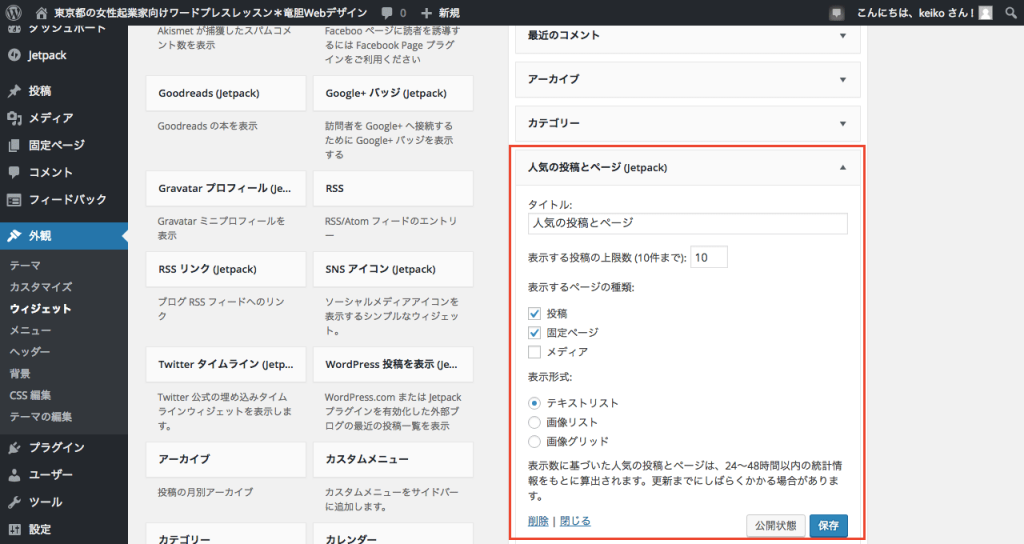Open comments bubble icon in admin bar
The image size is (1024, 544).
coord(387,13)
